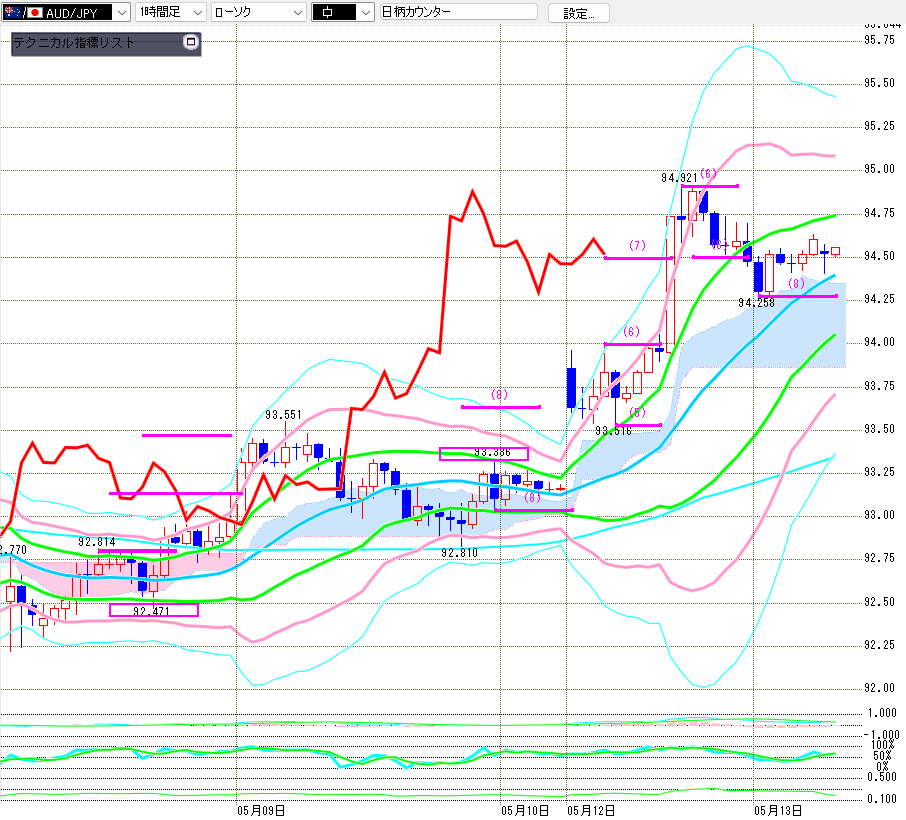Screen dimensions: 906x820
Task: Click the 94.00 price axis label
Action: click(879, 342)
